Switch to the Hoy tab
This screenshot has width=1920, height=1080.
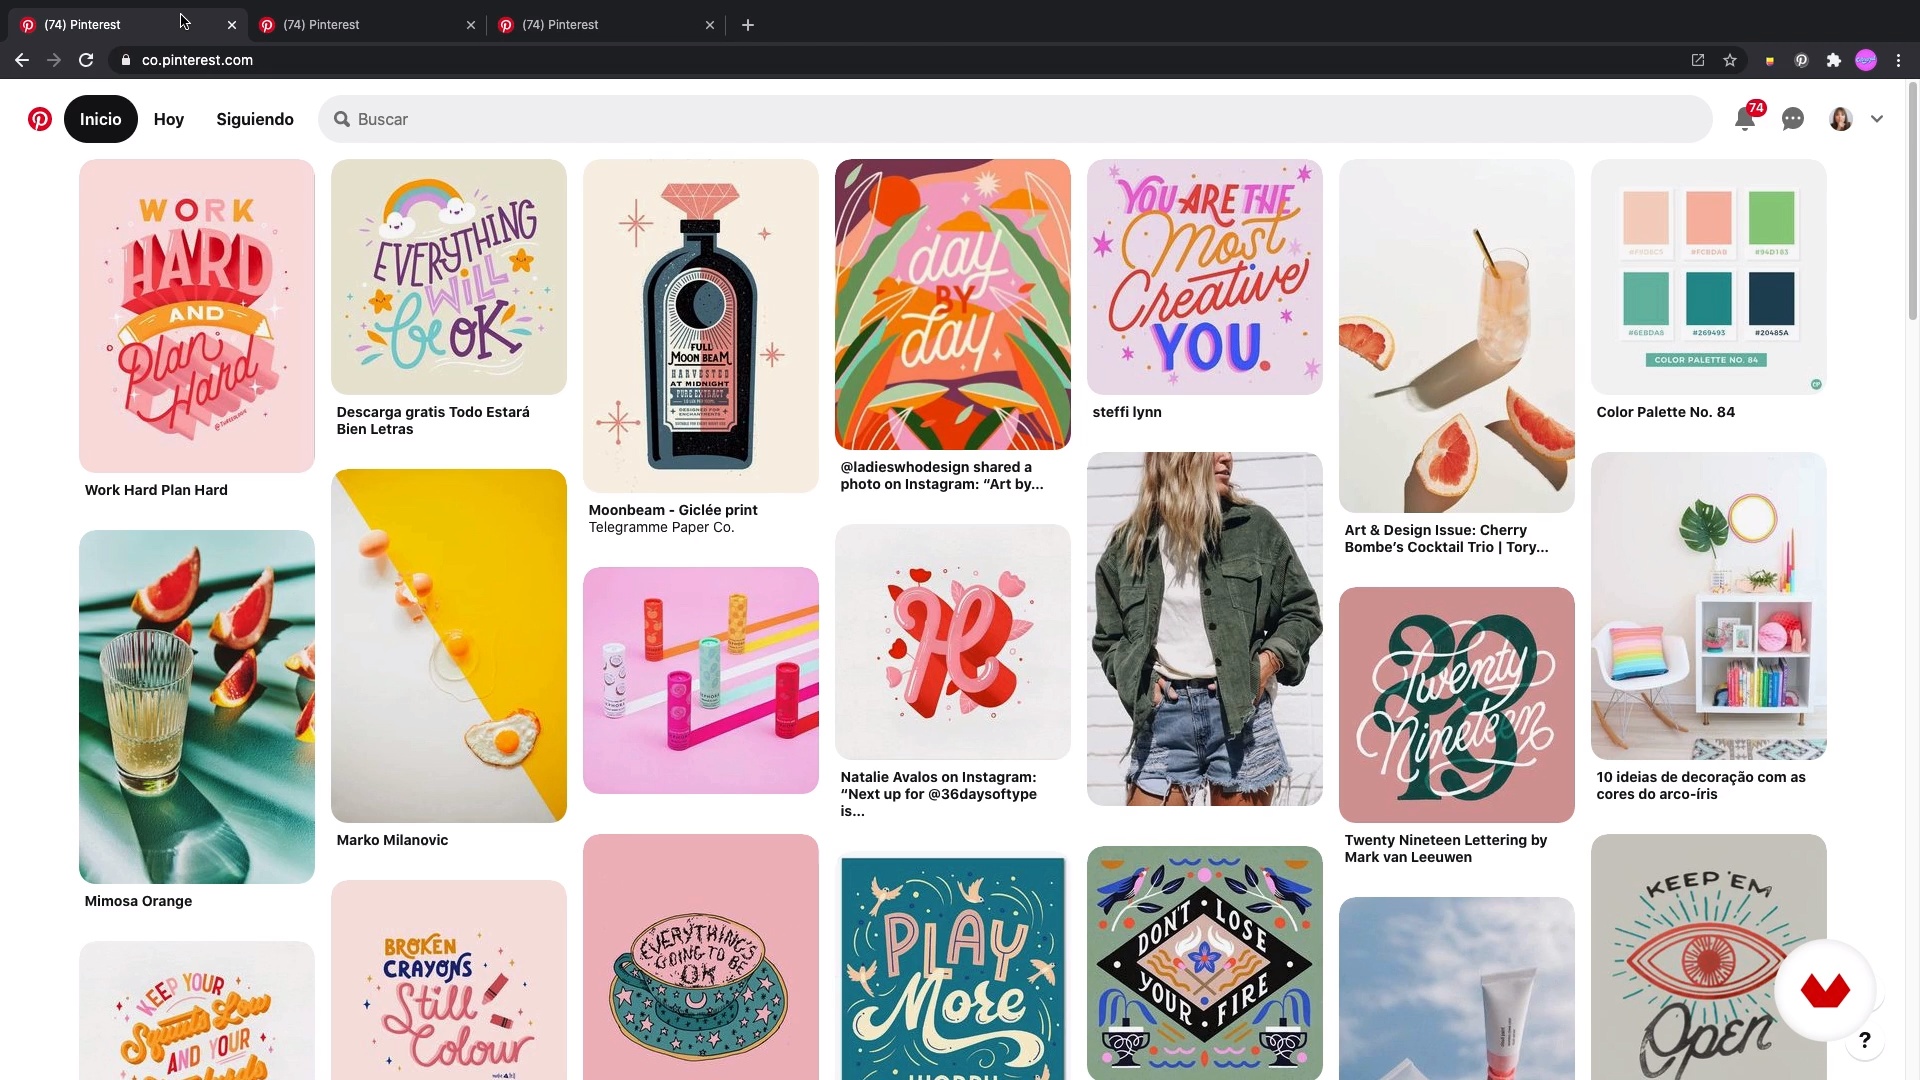(168, 119)
